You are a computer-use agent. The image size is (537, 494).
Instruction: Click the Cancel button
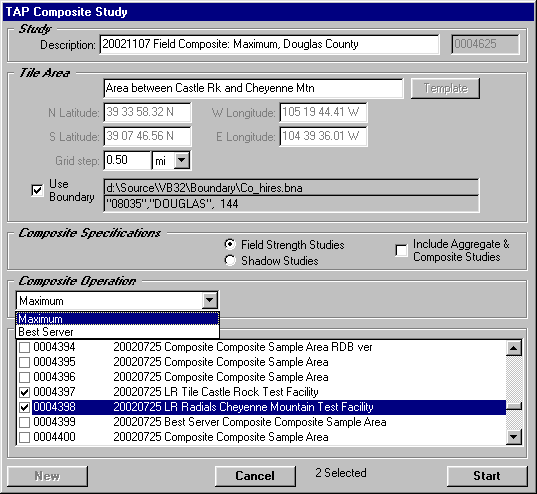[x=255, y=476]
